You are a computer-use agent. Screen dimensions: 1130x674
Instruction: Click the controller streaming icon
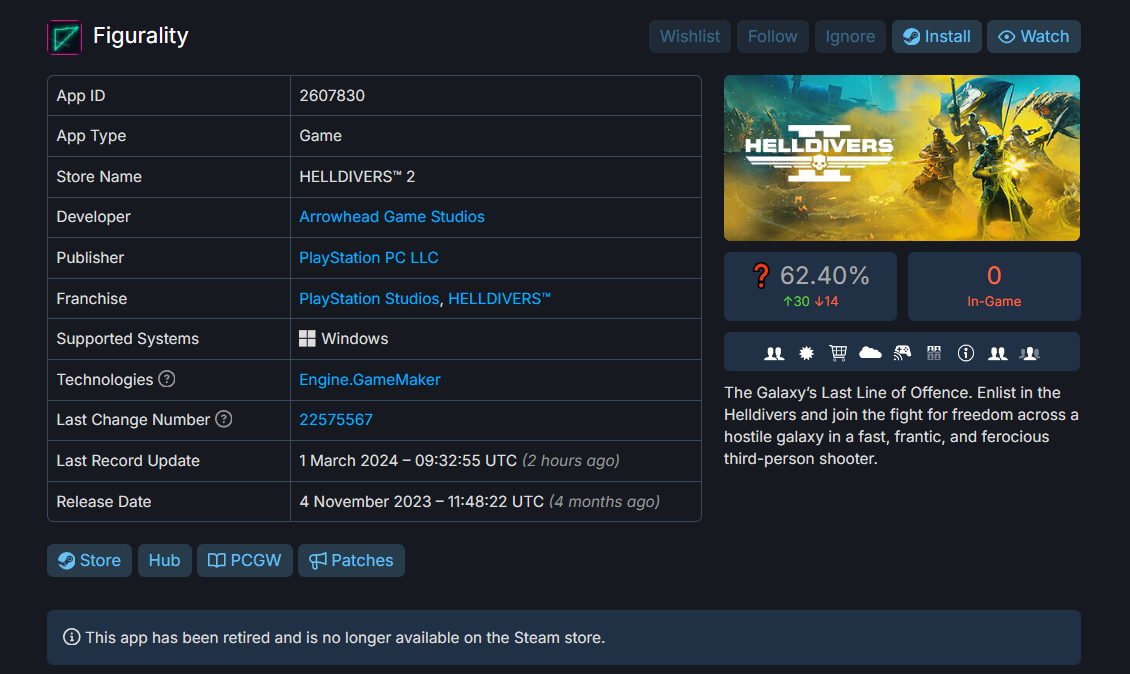[902, 353]
